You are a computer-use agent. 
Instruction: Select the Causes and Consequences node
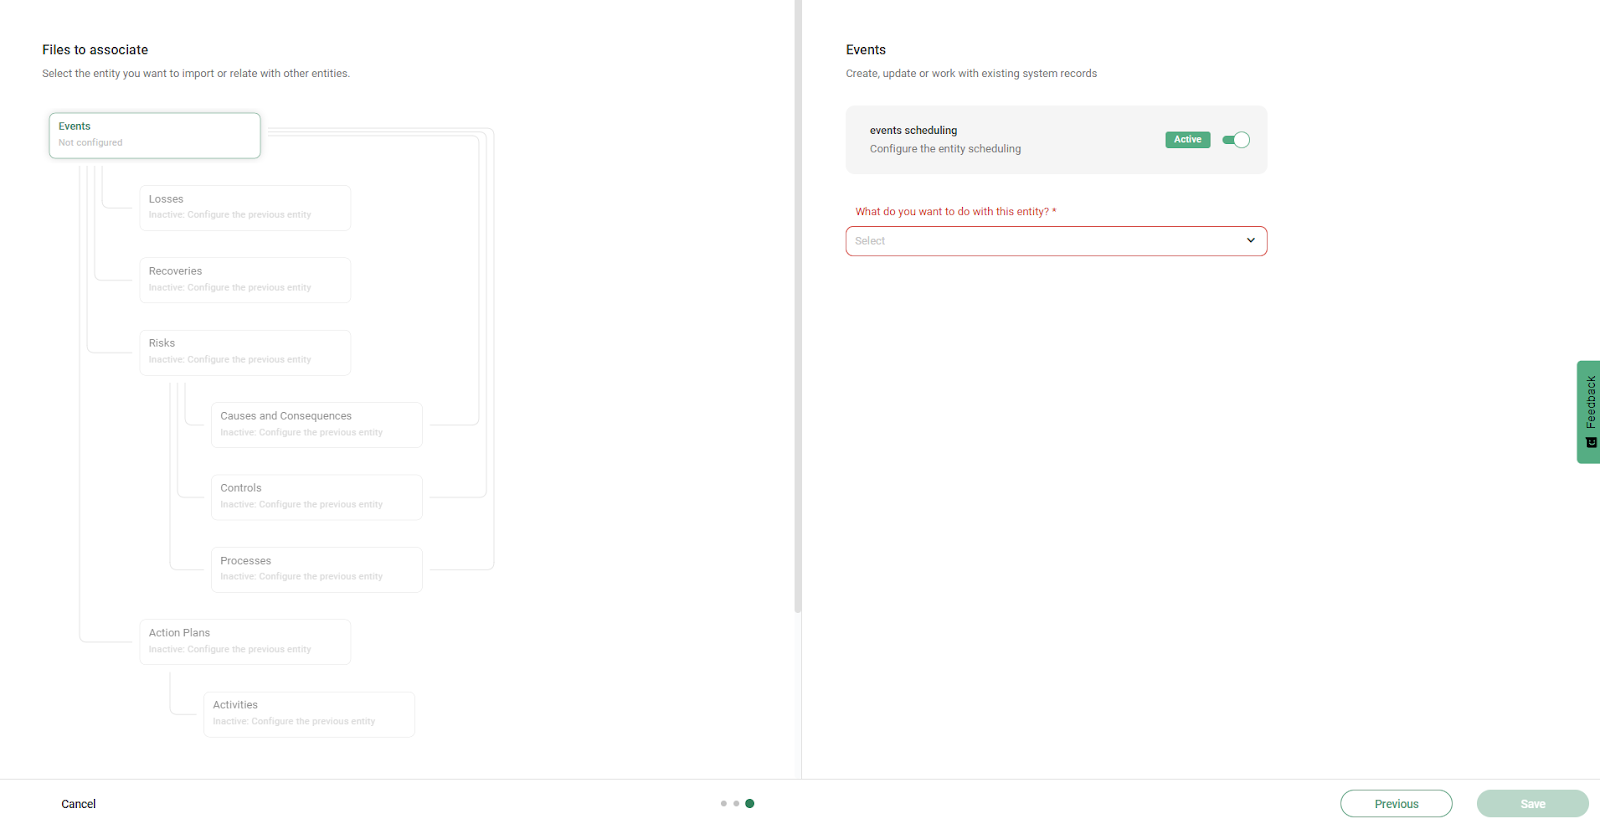click(x=316, y=424)
